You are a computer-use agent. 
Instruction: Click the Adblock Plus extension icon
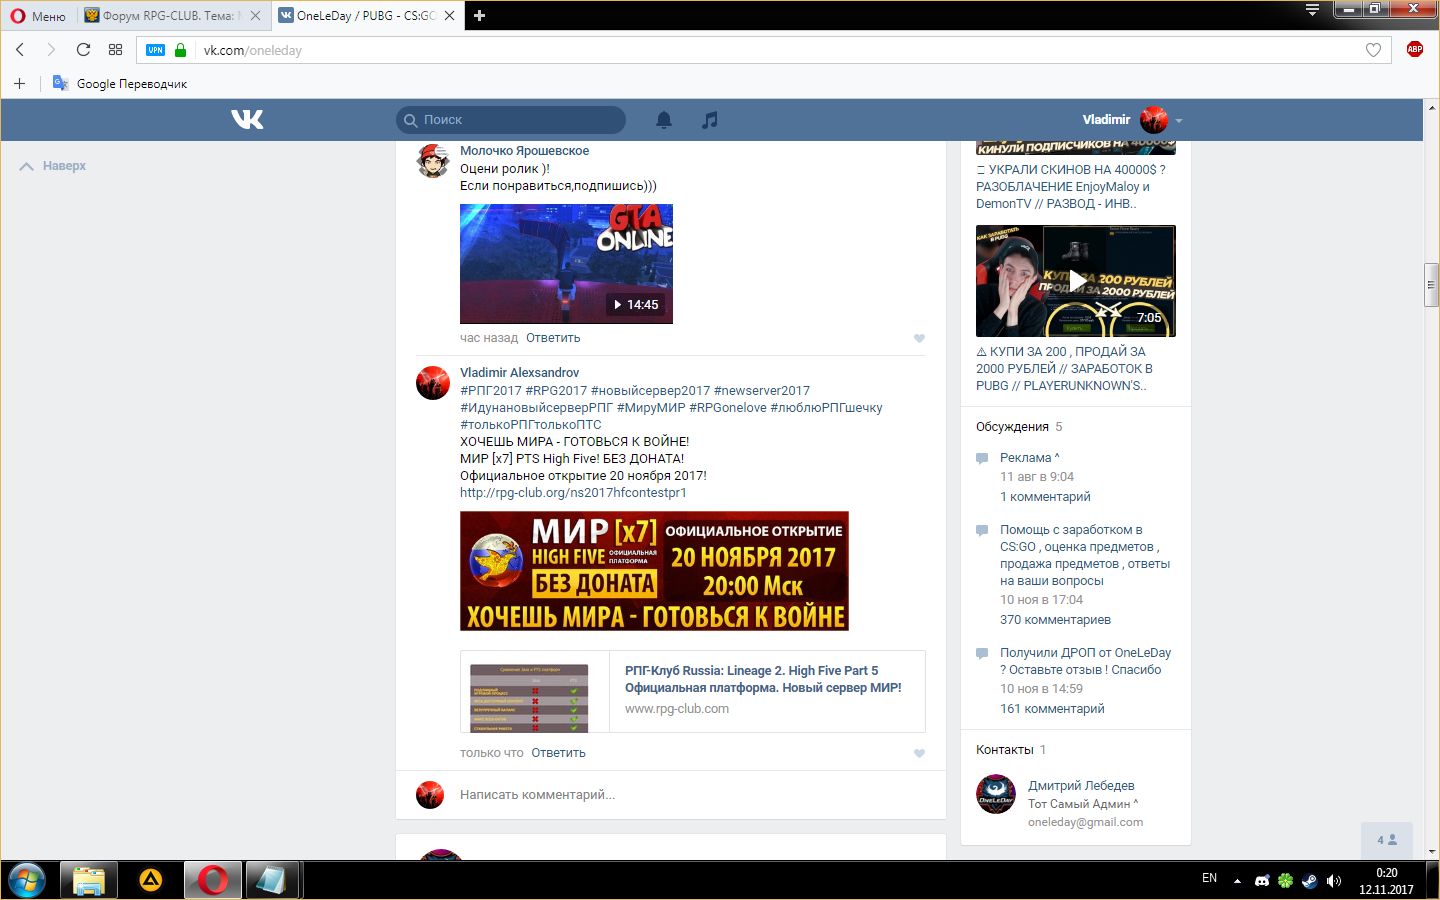(1414, 50)
